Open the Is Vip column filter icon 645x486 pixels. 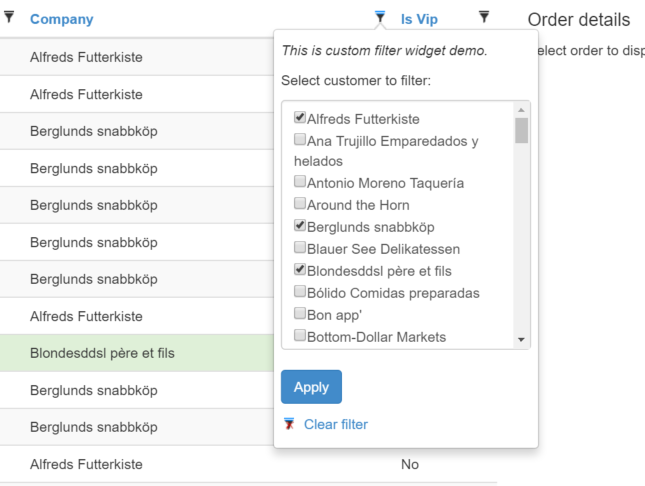coord(484,17)
